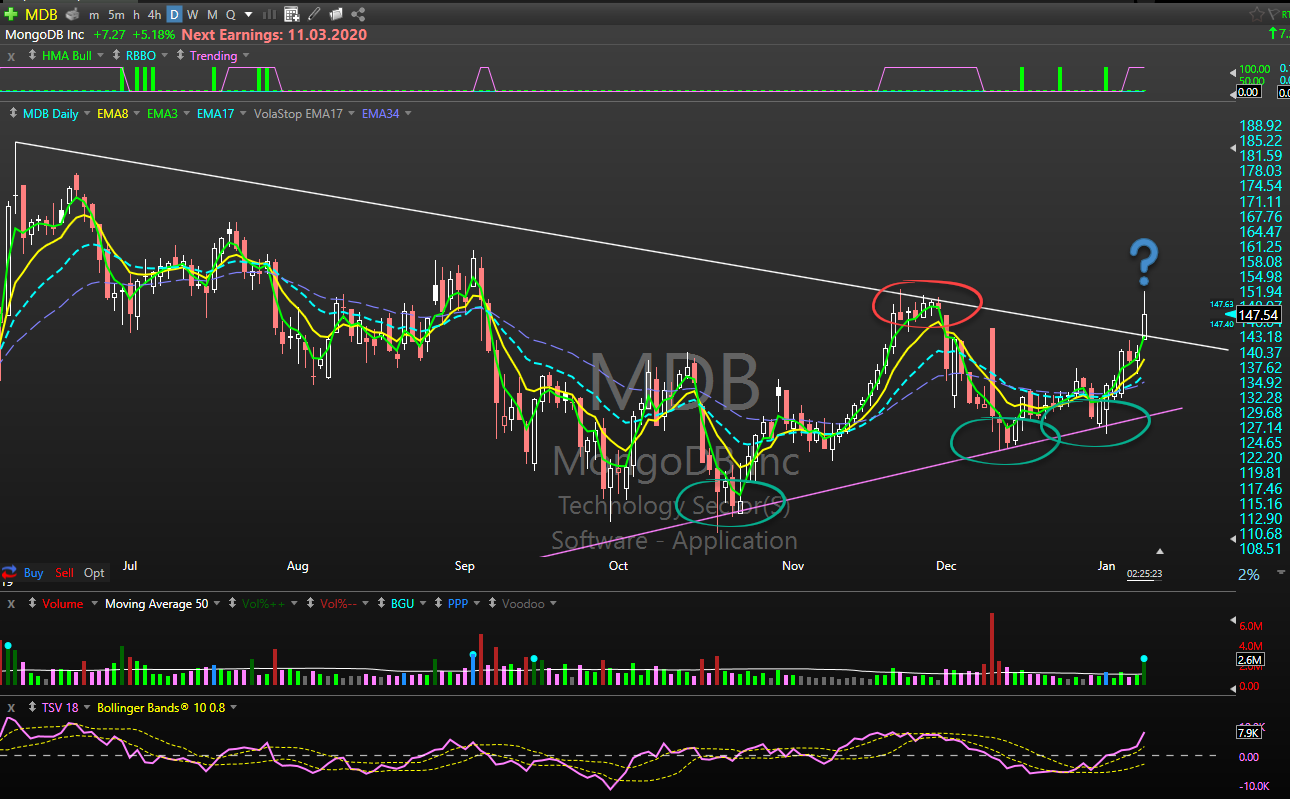
Task: Select the 5m timeframe
Action: coord(116,14)
